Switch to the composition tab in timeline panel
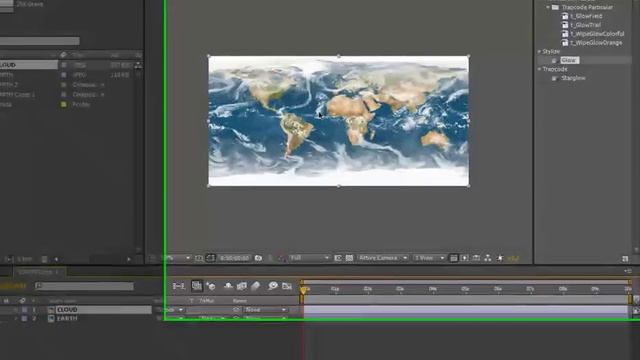This screenshot has width=640, height=360. point(39,272)
